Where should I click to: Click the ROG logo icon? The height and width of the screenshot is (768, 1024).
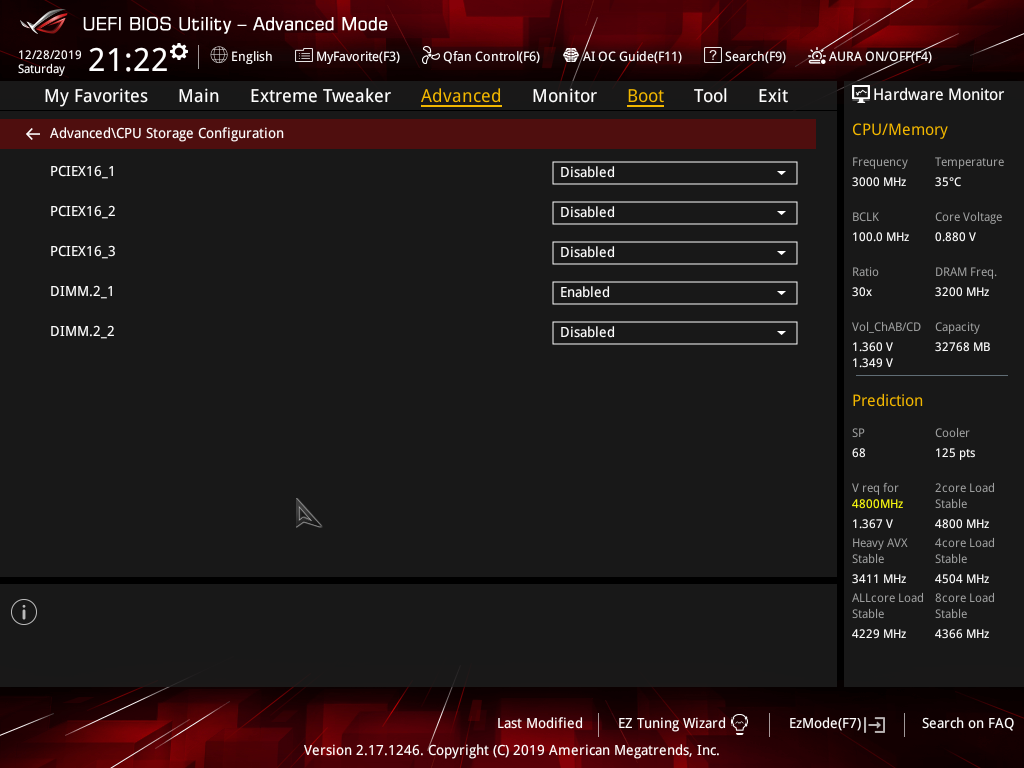(44, 22)
